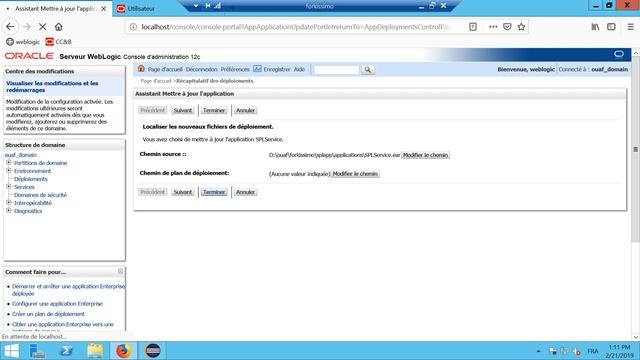Viewport: 640px width, 360px height.
Task: Open Aide in the console toolbar
Action: [299, 69]
